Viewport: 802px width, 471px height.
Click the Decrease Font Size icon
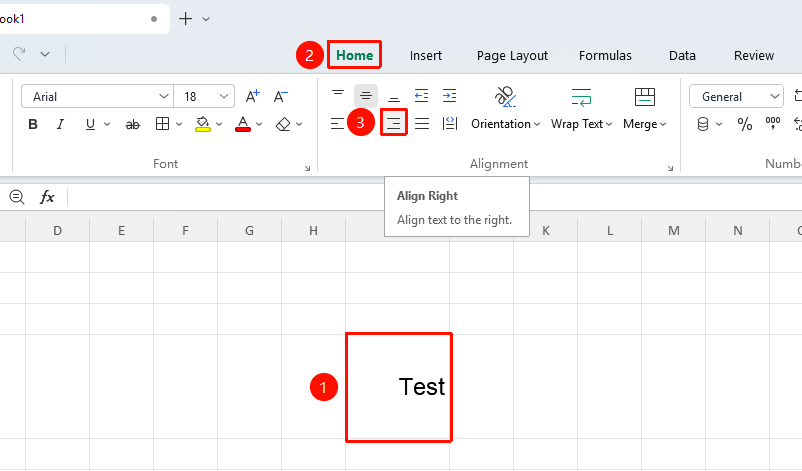pyautogui.click(x=280, y=96)
